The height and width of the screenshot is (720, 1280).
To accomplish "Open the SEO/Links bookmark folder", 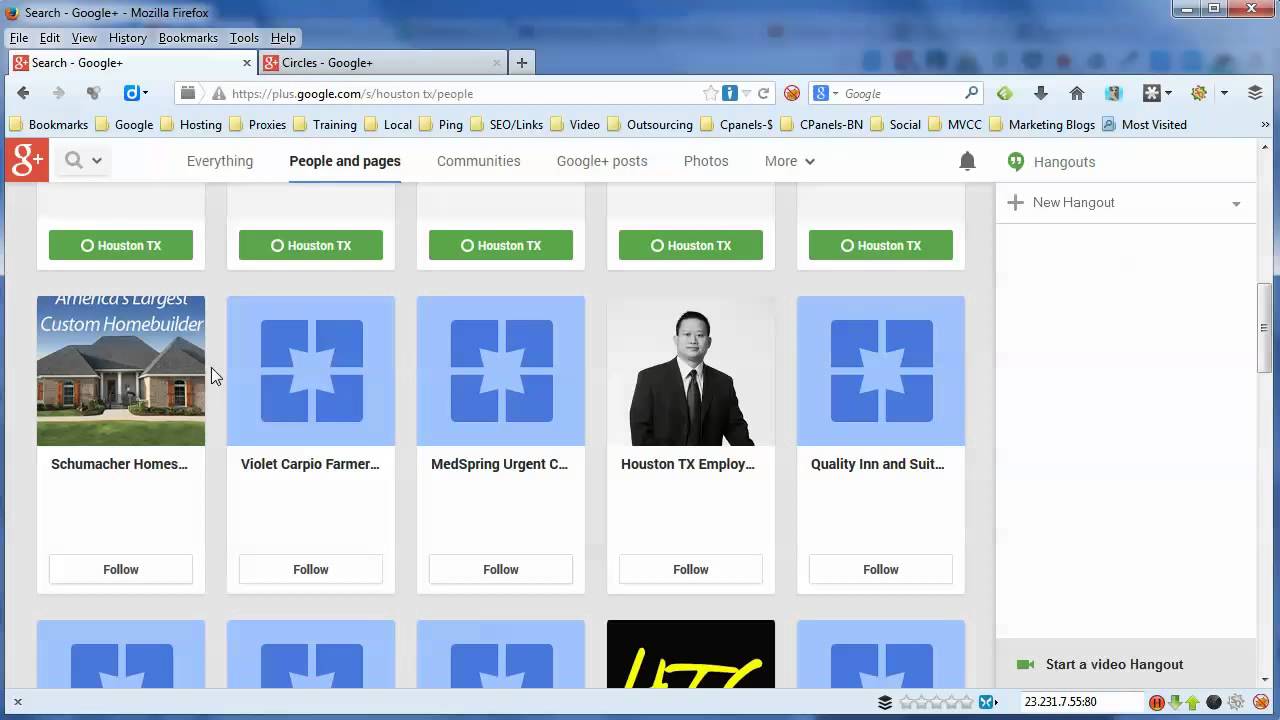I will tap(508, 124).
